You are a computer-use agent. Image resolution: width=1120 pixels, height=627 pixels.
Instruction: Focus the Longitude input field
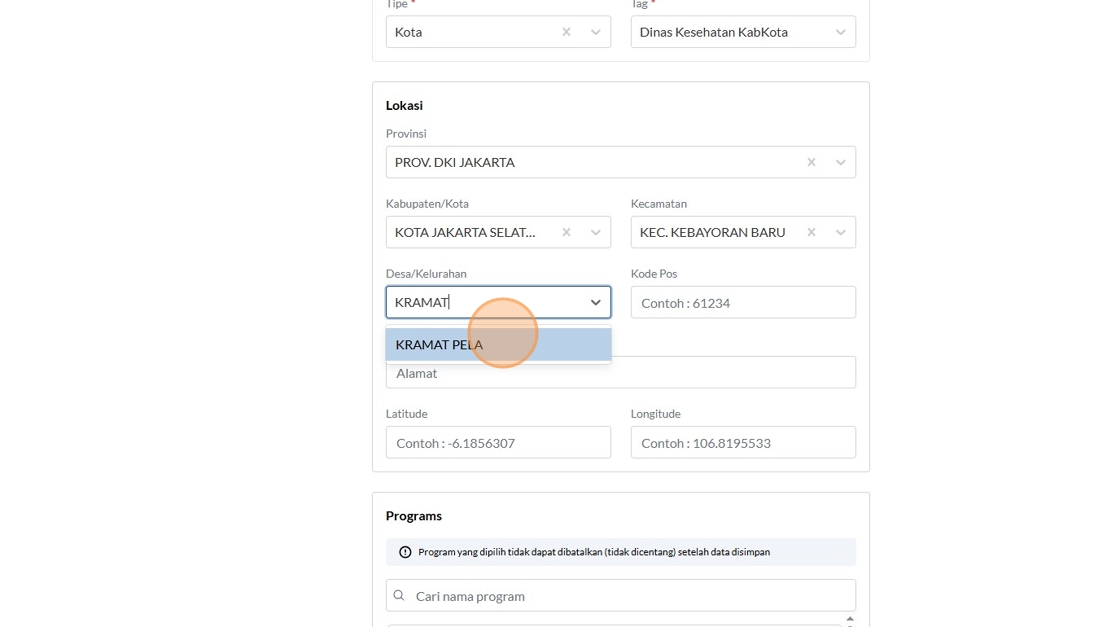pyautogui.click(x=743, y=443)
